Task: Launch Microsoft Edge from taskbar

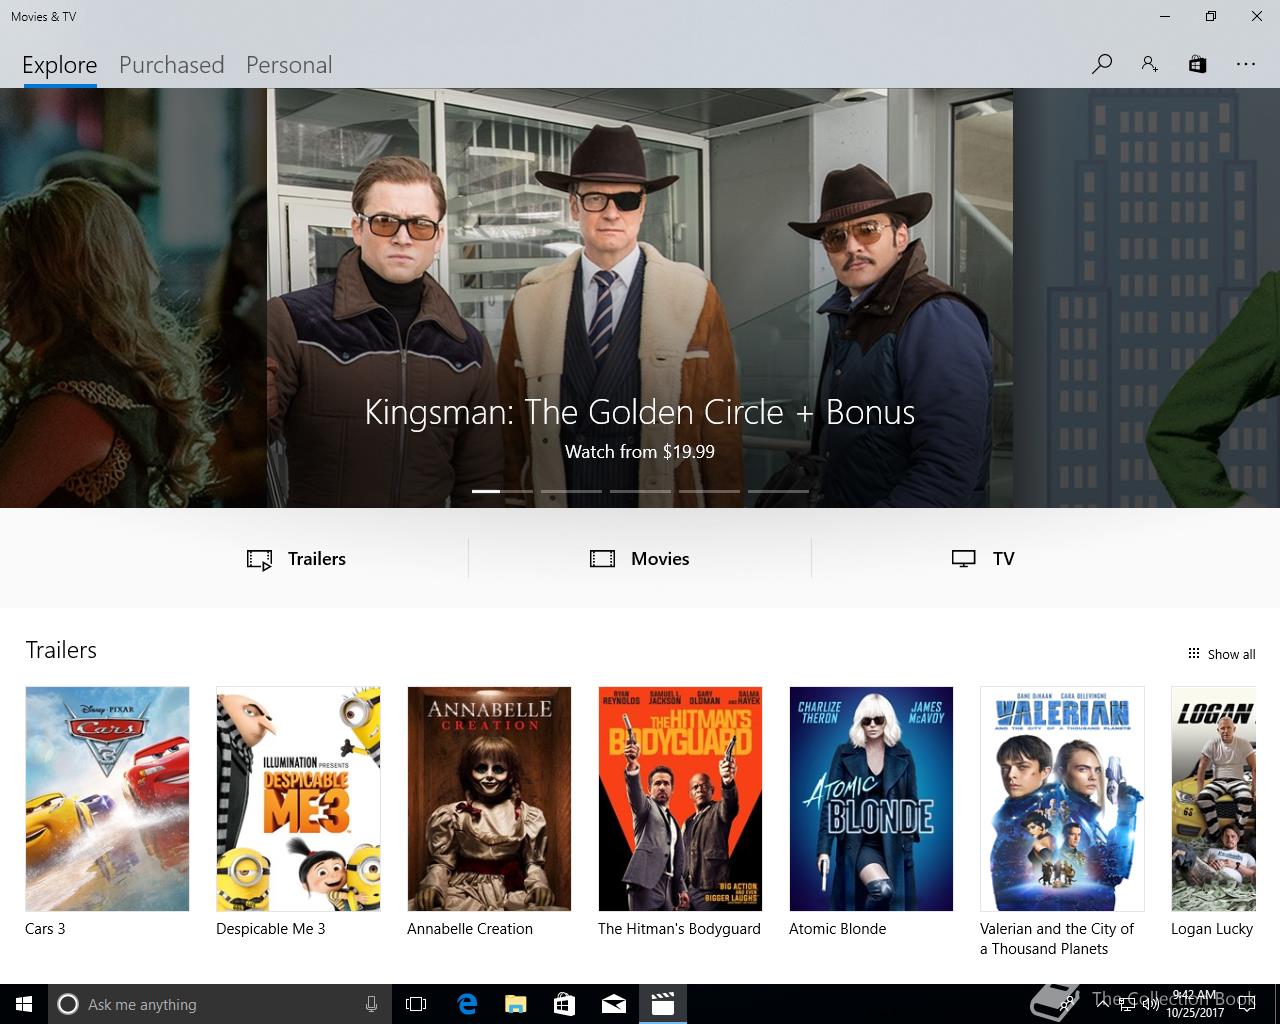Action: click(x=467, y=1004)
